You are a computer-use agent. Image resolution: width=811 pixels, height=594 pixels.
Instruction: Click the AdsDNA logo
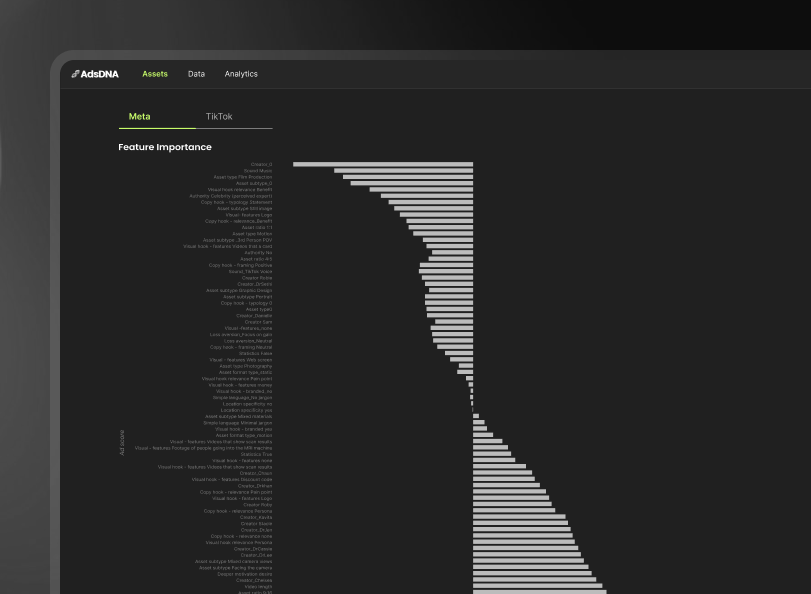95,74
